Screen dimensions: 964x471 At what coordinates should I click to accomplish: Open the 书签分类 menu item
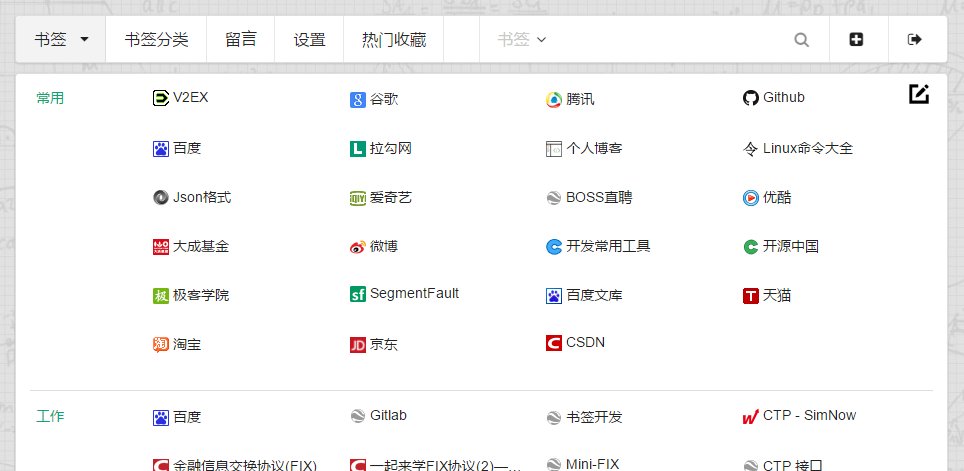pyautogui.click(x=156, y=40)
